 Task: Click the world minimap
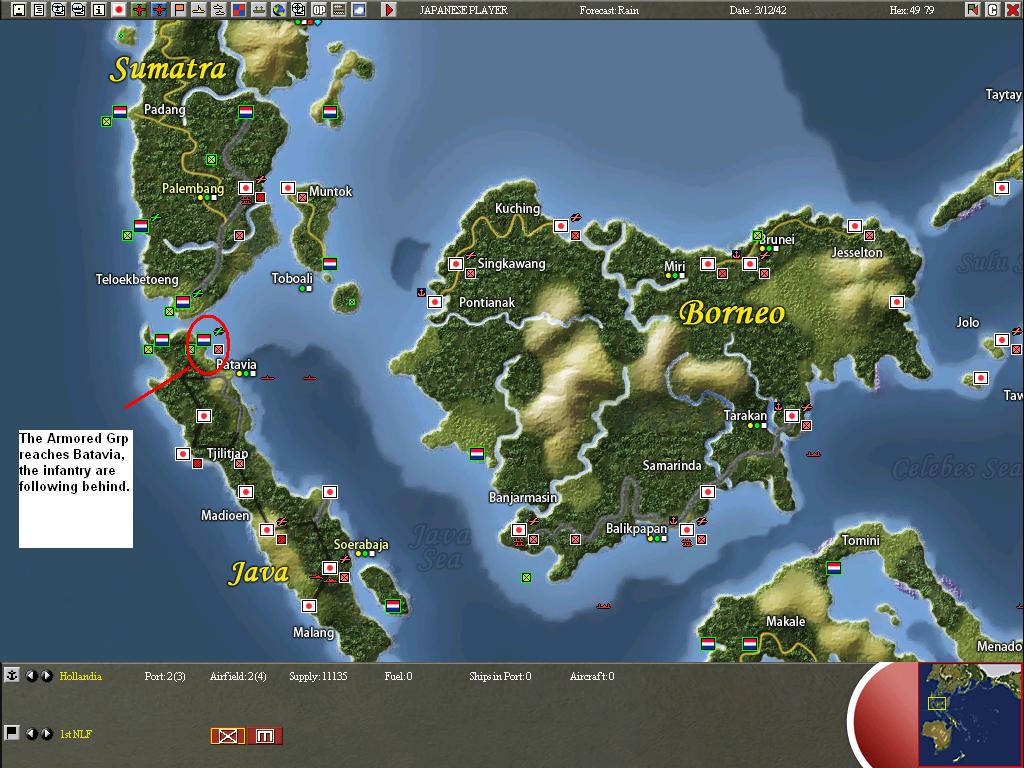tap(970, 714)
